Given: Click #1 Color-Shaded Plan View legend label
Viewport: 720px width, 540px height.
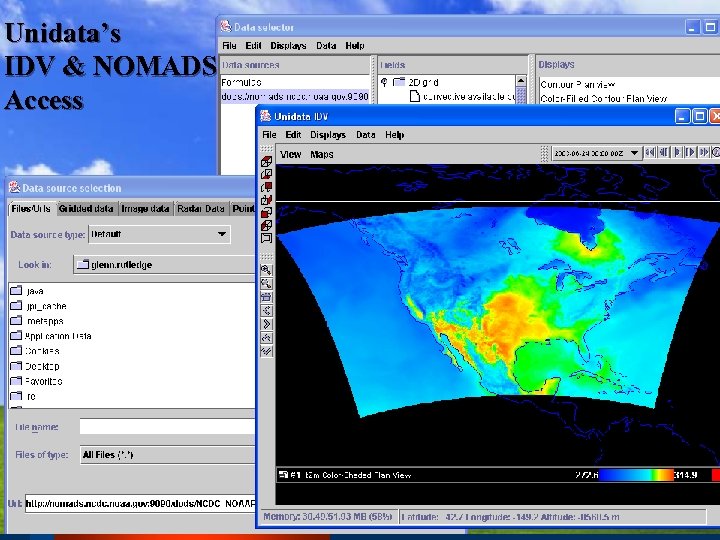Looking at the screenshot, I should 350,475.
